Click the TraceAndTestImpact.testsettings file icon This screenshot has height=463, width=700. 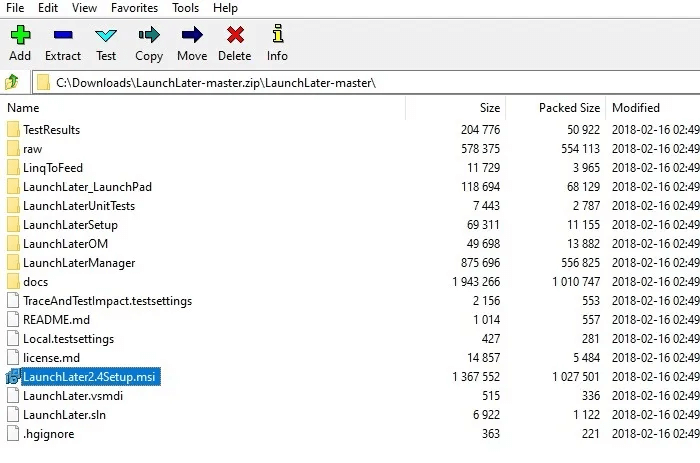click(13, 301)
